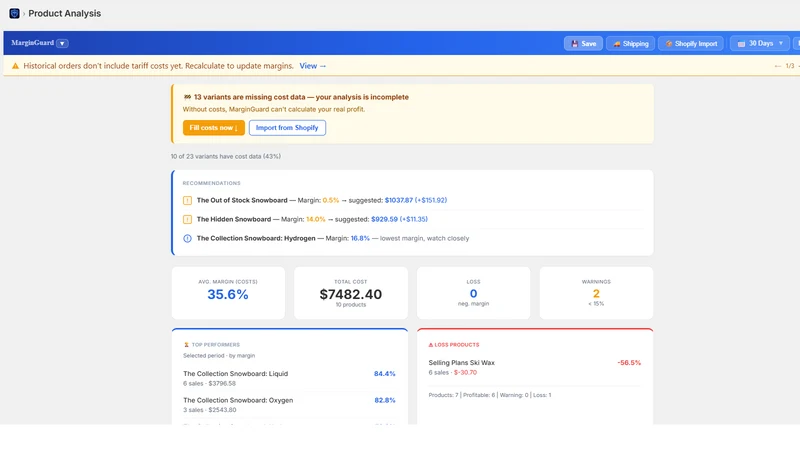Click the app logo icon beside Product Analysis

14,13
